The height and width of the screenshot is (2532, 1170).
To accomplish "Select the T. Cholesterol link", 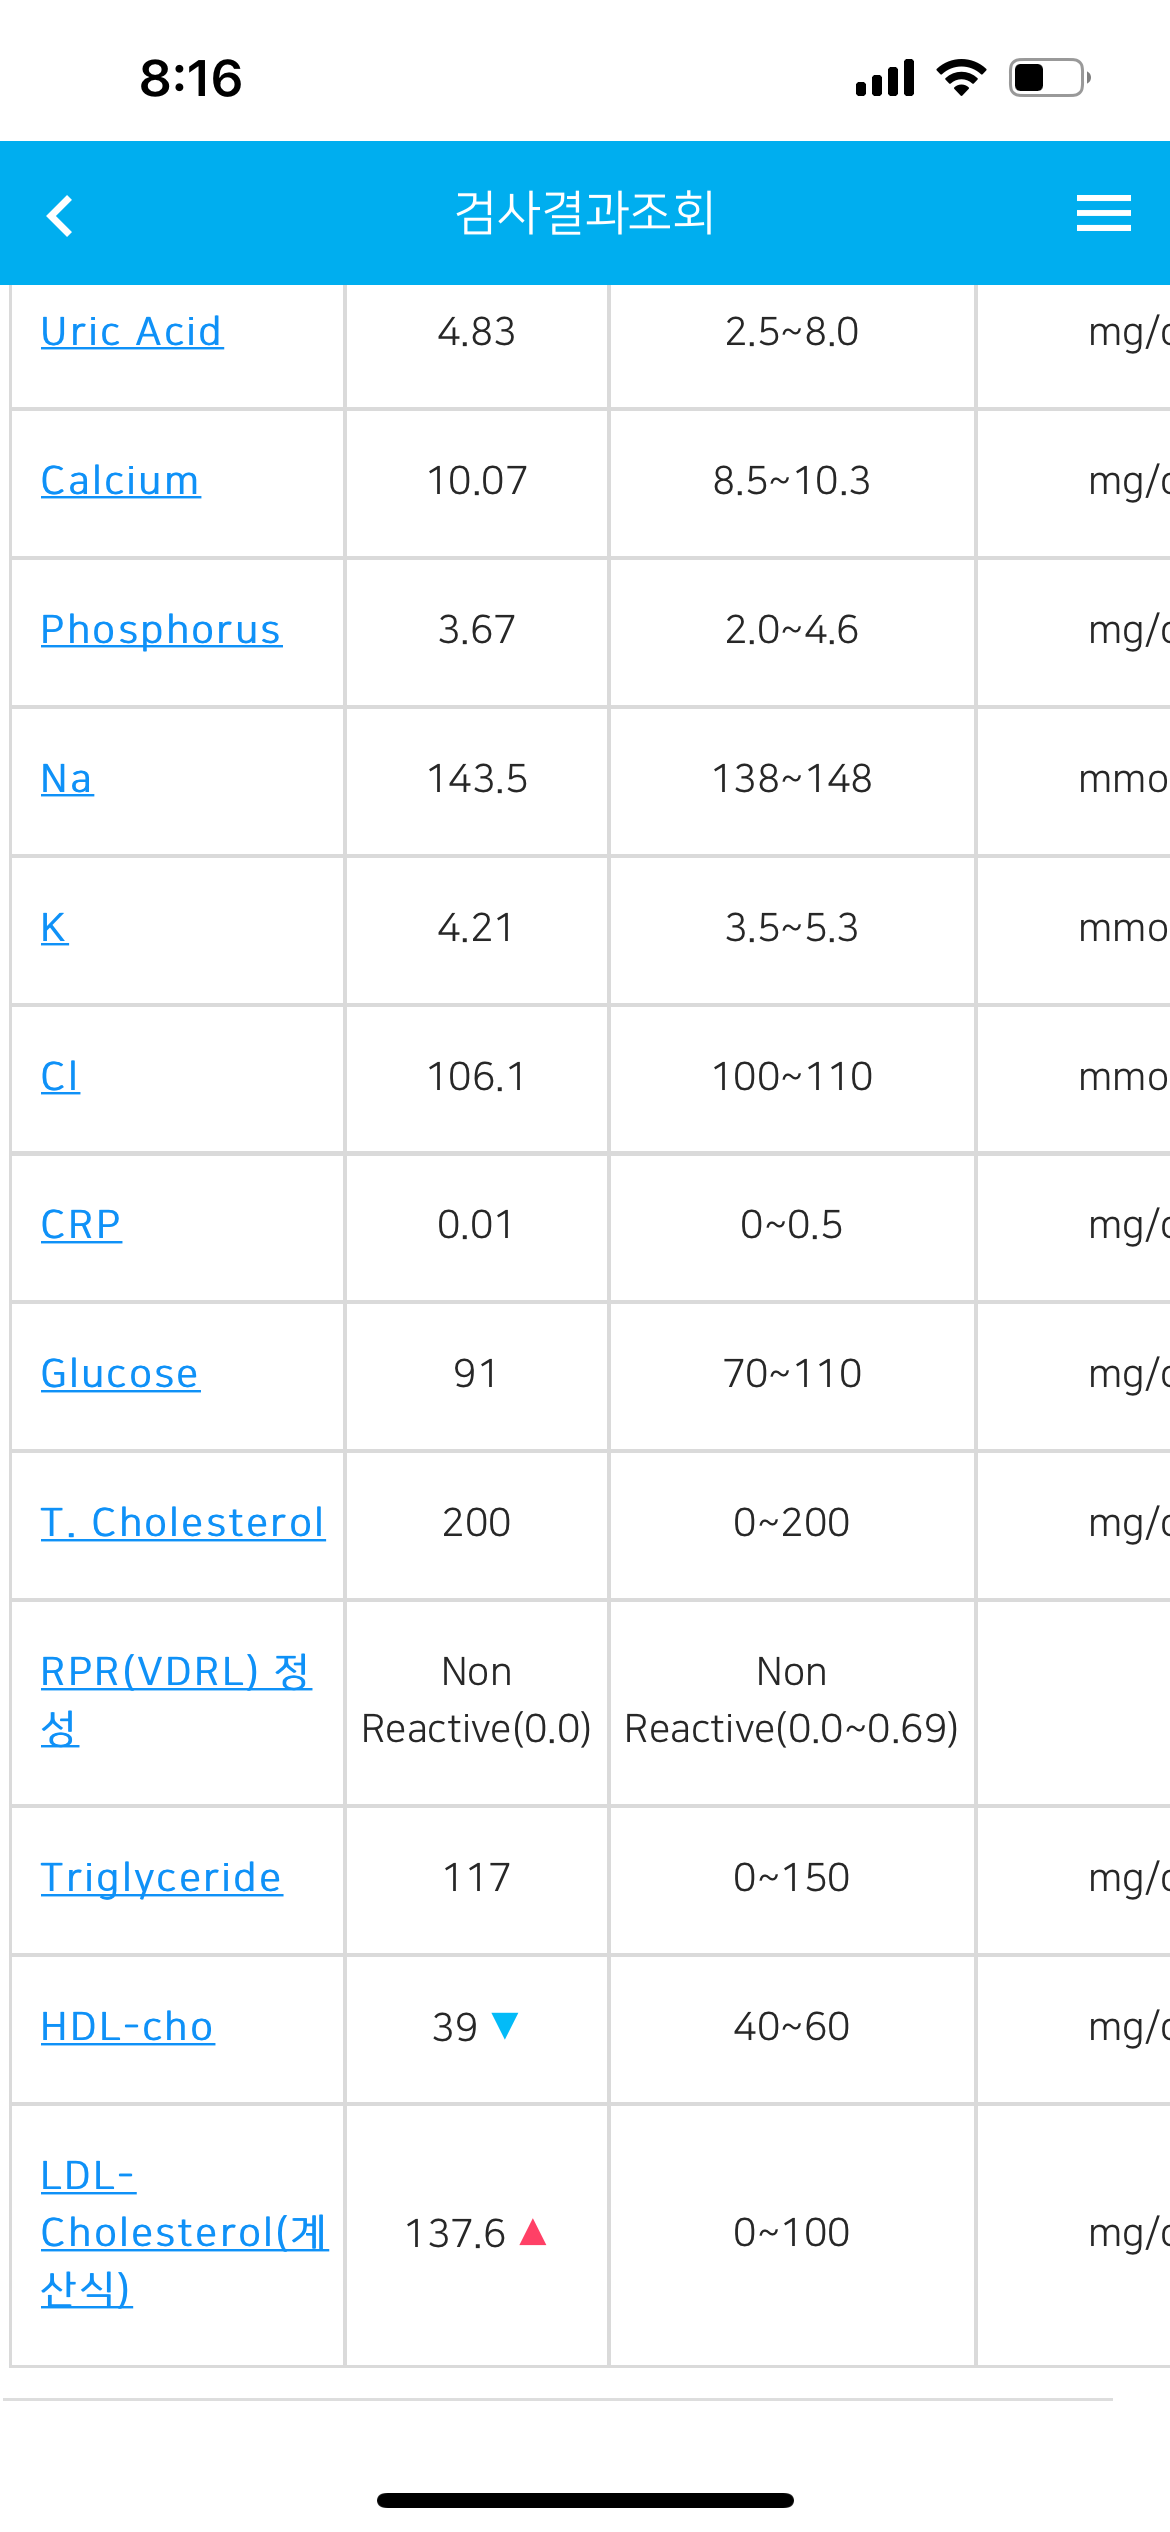I will pos(183,1522).
